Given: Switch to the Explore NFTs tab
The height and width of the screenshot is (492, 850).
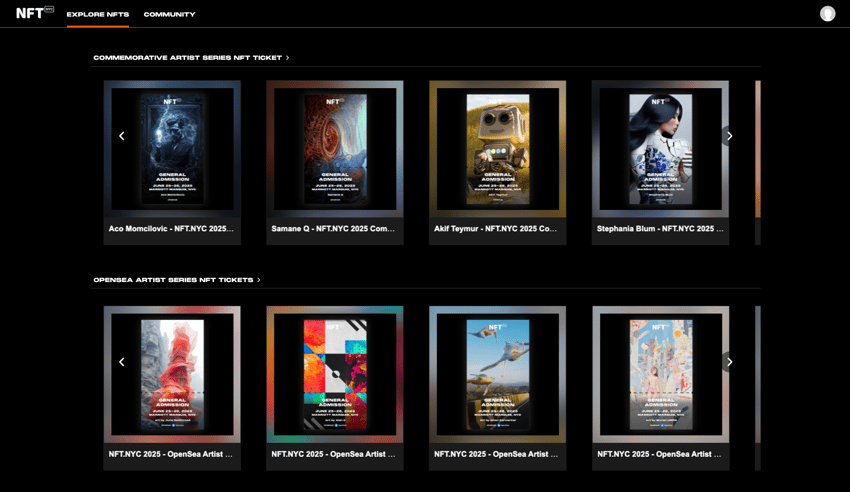Looking at the screenshot, I should pos(98,14).
